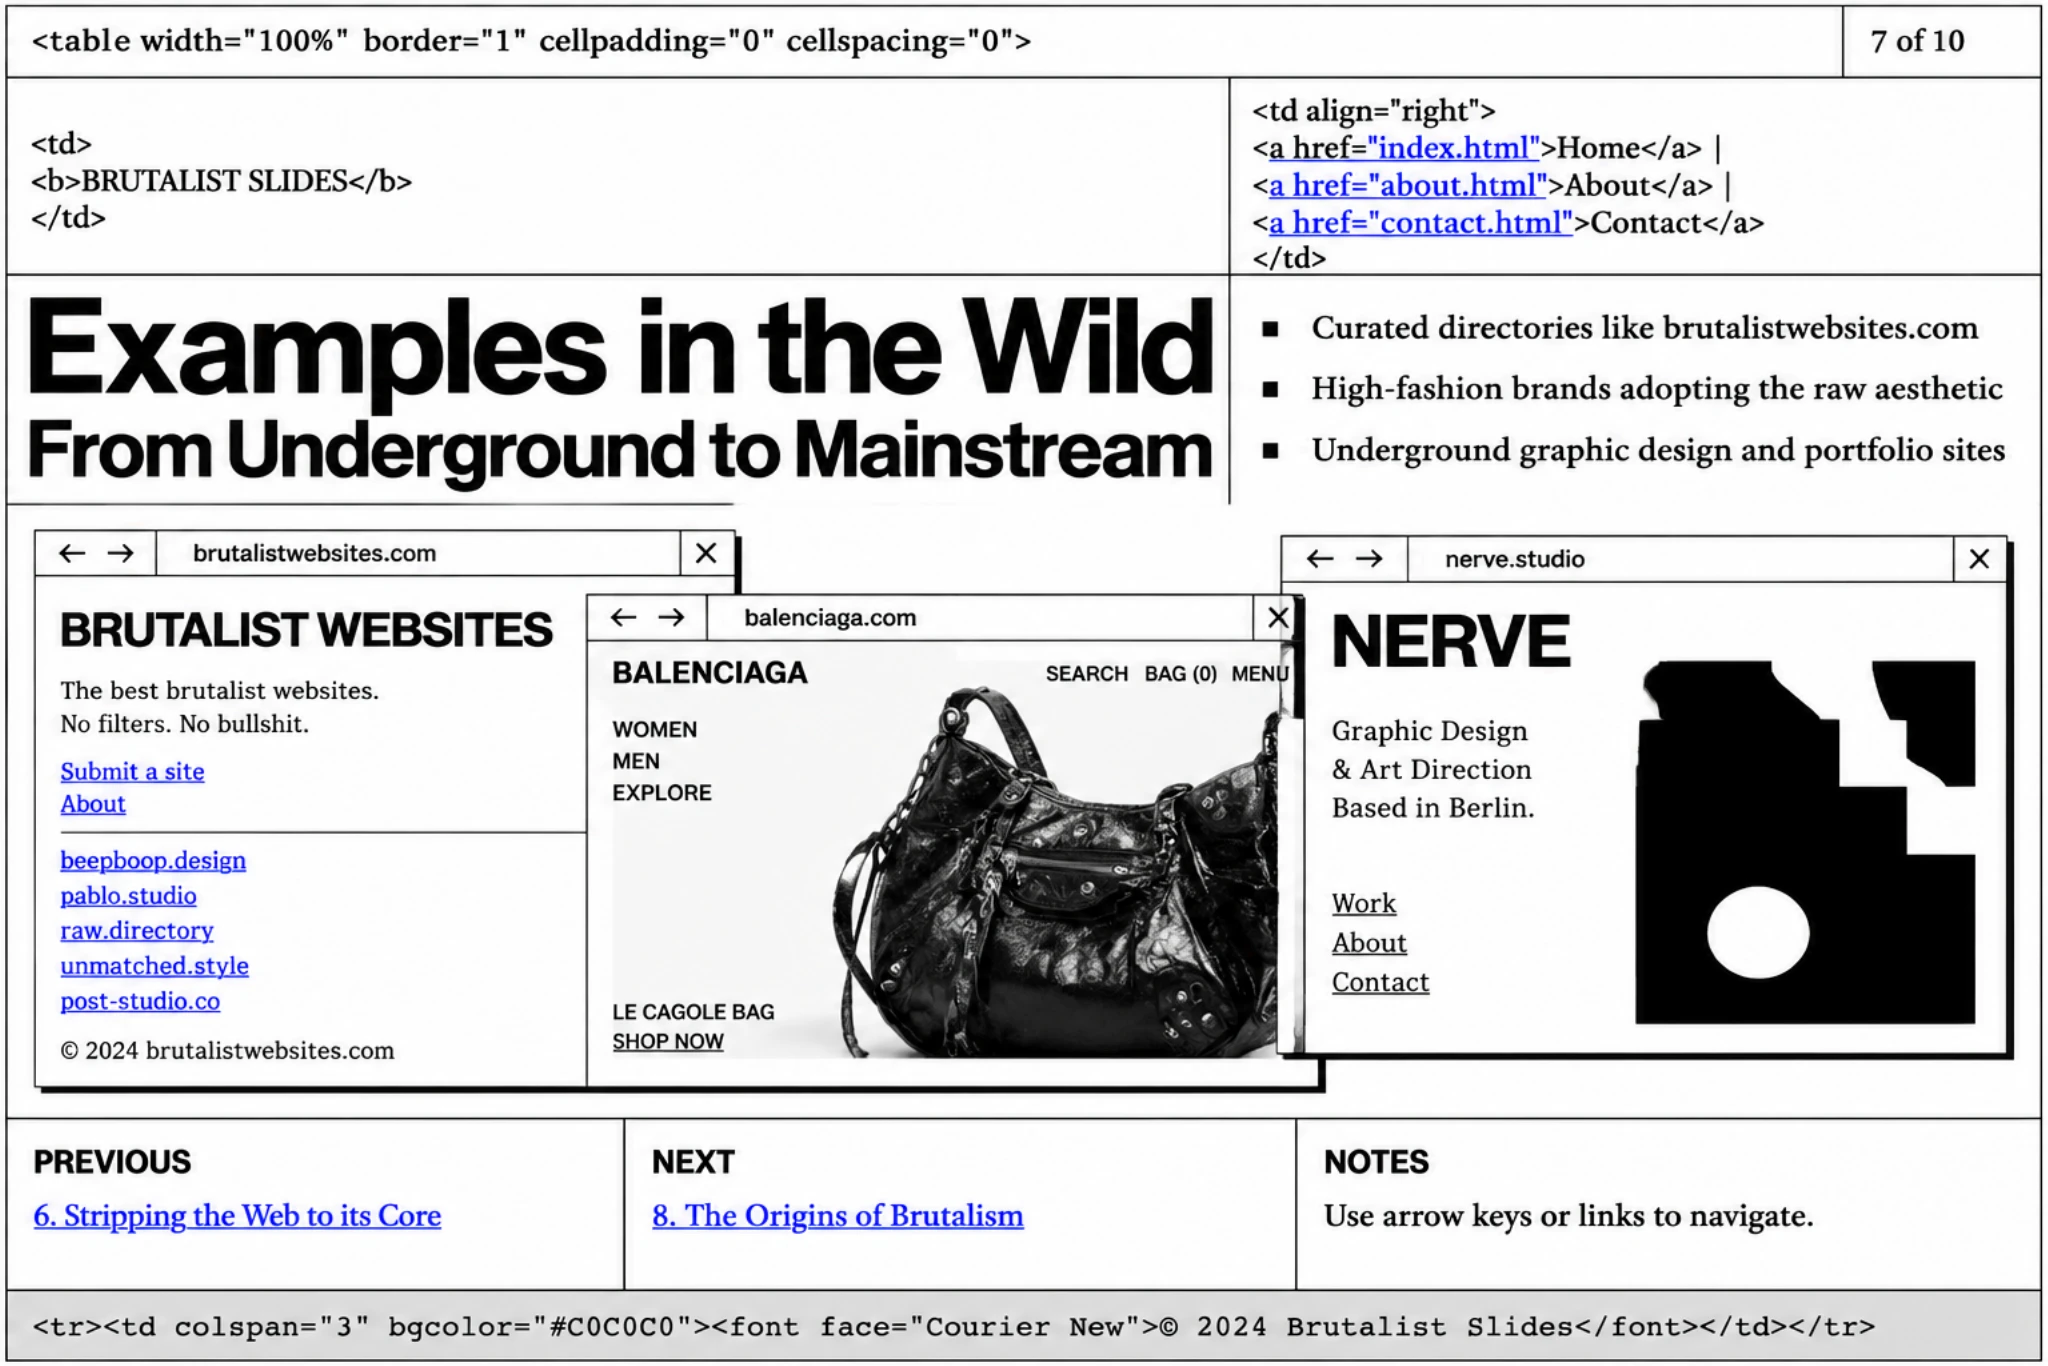Click From Underground to Mainstream subtitle
Screen dimensions: 2048x1366
[x=620, y=451]
